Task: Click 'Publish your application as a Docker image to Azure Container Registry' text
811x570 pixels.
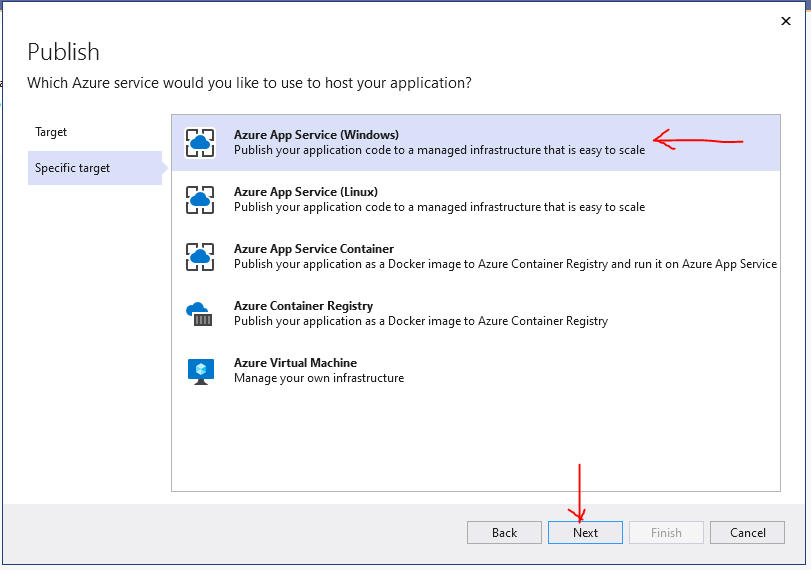Action: click(x=420, y=321)
